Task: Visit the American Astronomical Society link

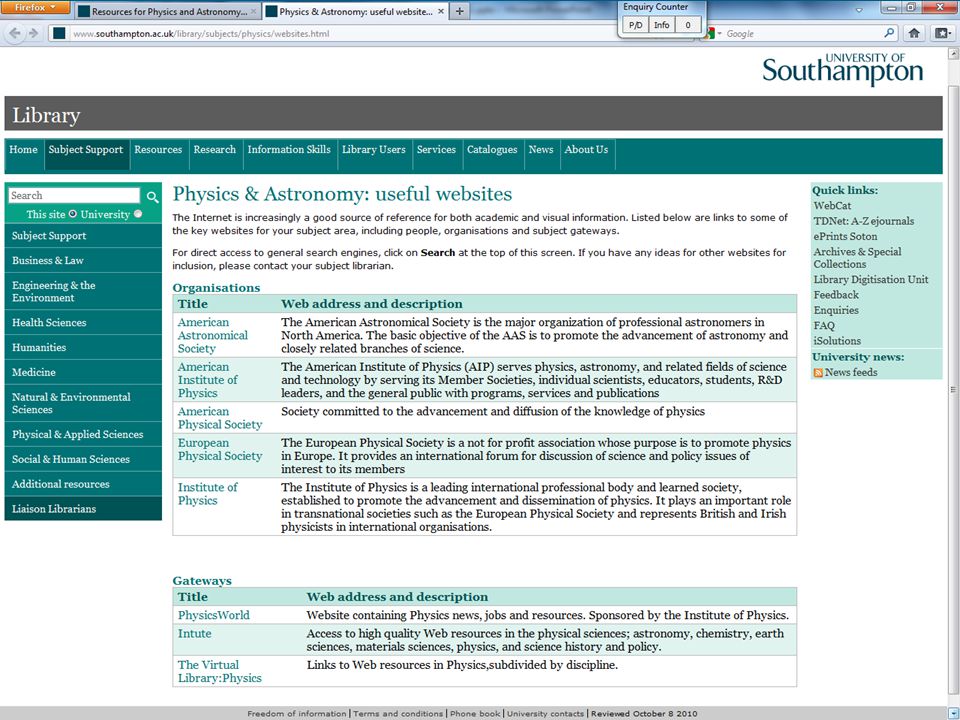Action: coord(212,336)
